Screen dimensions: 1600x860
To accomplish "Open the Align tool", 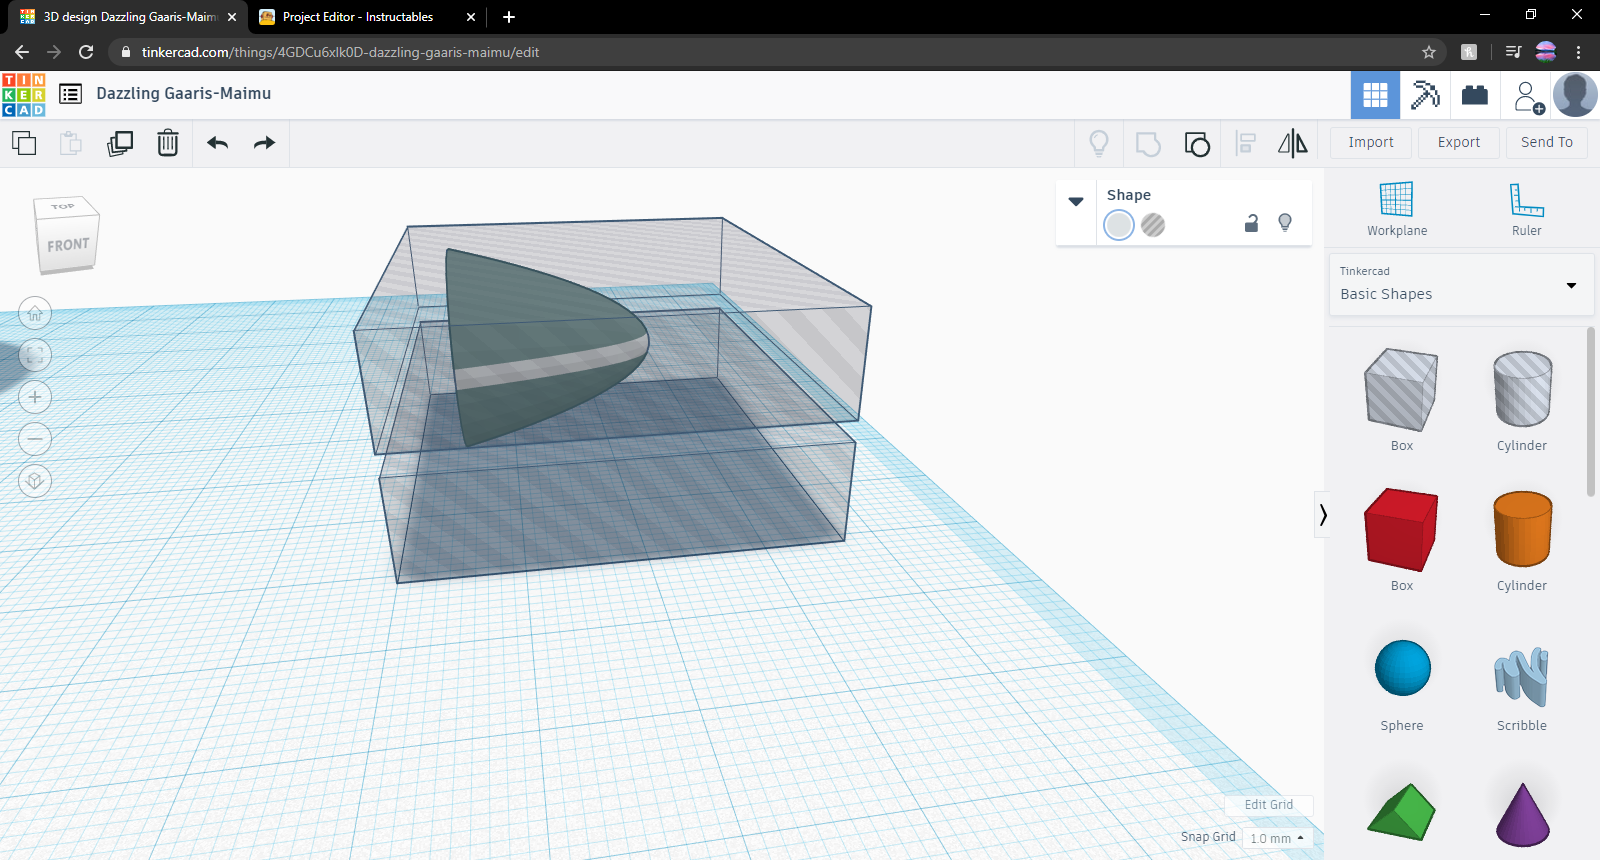I will [1246, 143].
